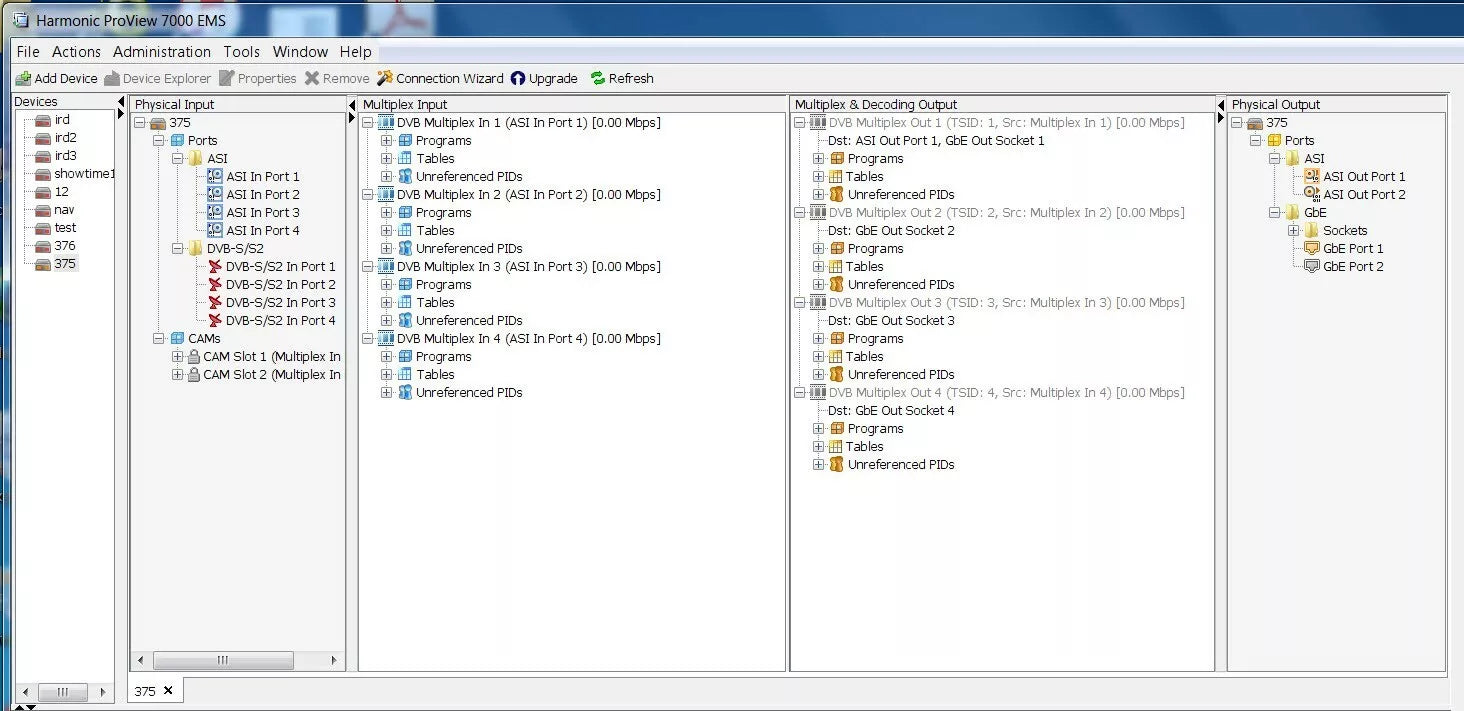Open the Window menu
This screenshot has width=1464, height=711.
click(300, 51)
